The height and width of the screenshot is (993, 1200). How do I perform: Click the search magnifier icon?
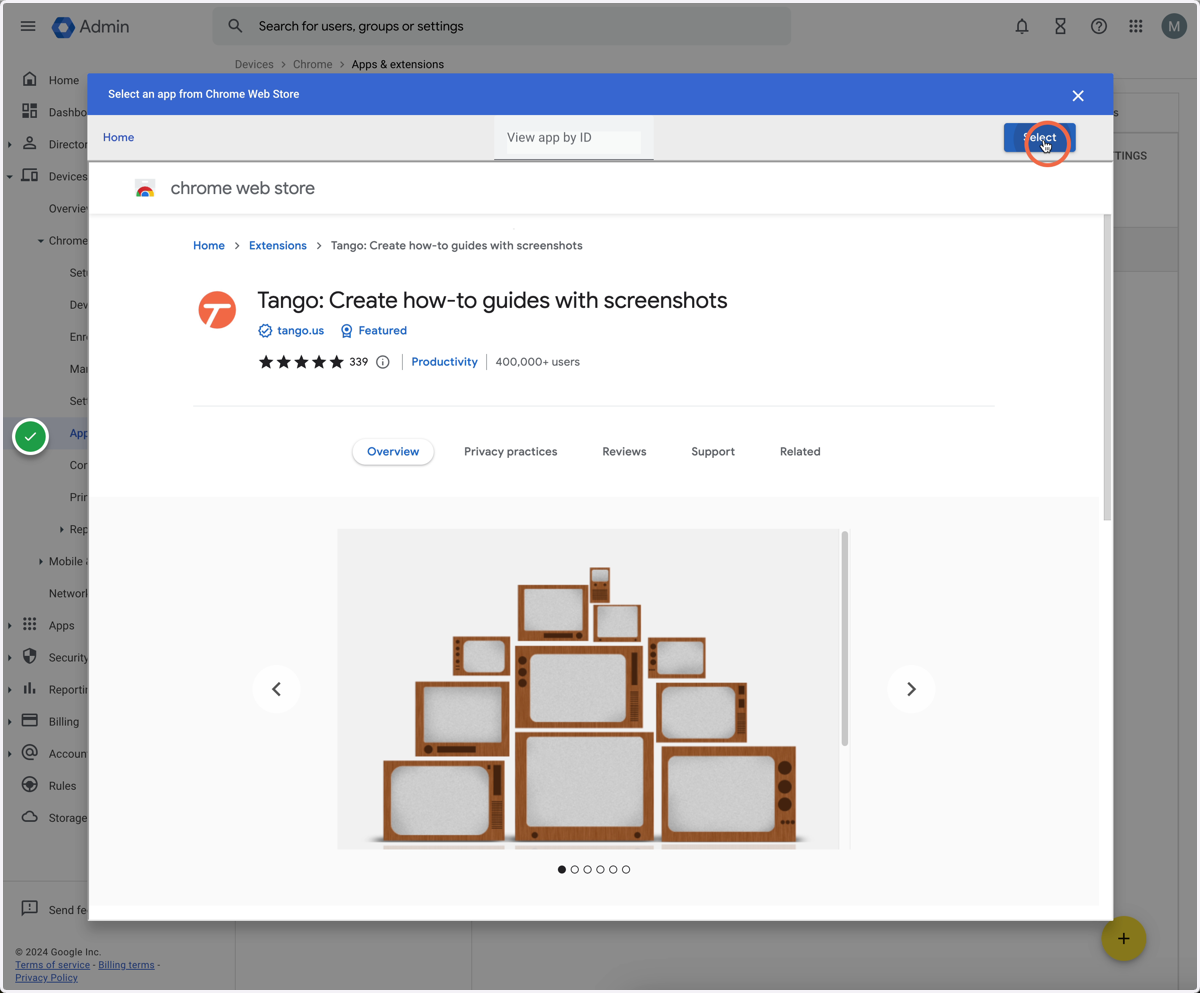235,26
